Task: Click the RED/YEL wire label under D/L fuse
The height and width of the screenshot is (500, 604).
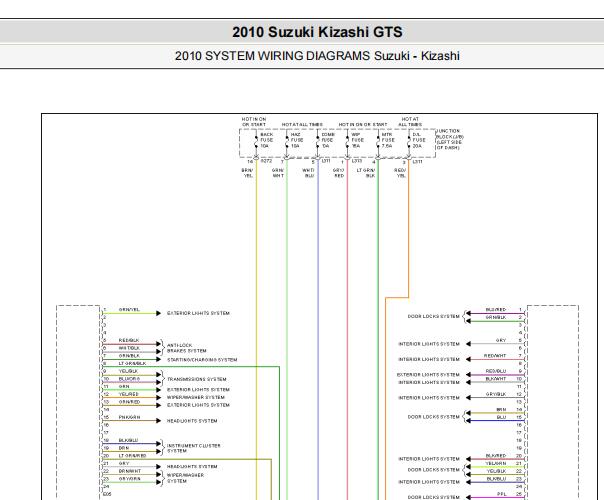Action: point(400,173)
